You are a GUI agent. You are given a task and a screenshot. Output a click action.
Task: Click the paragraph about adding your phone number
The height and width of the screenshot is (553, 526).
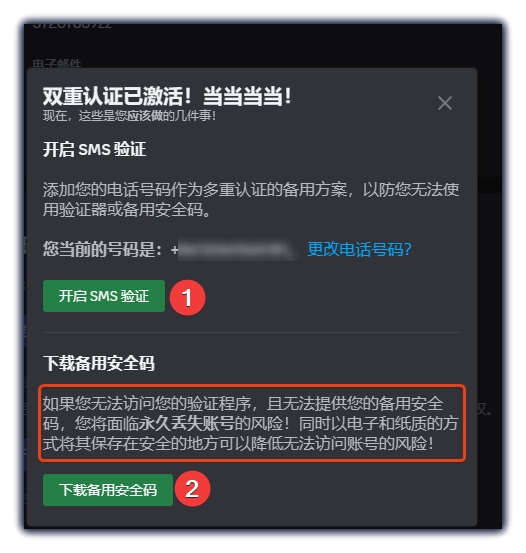click(251, 200)
